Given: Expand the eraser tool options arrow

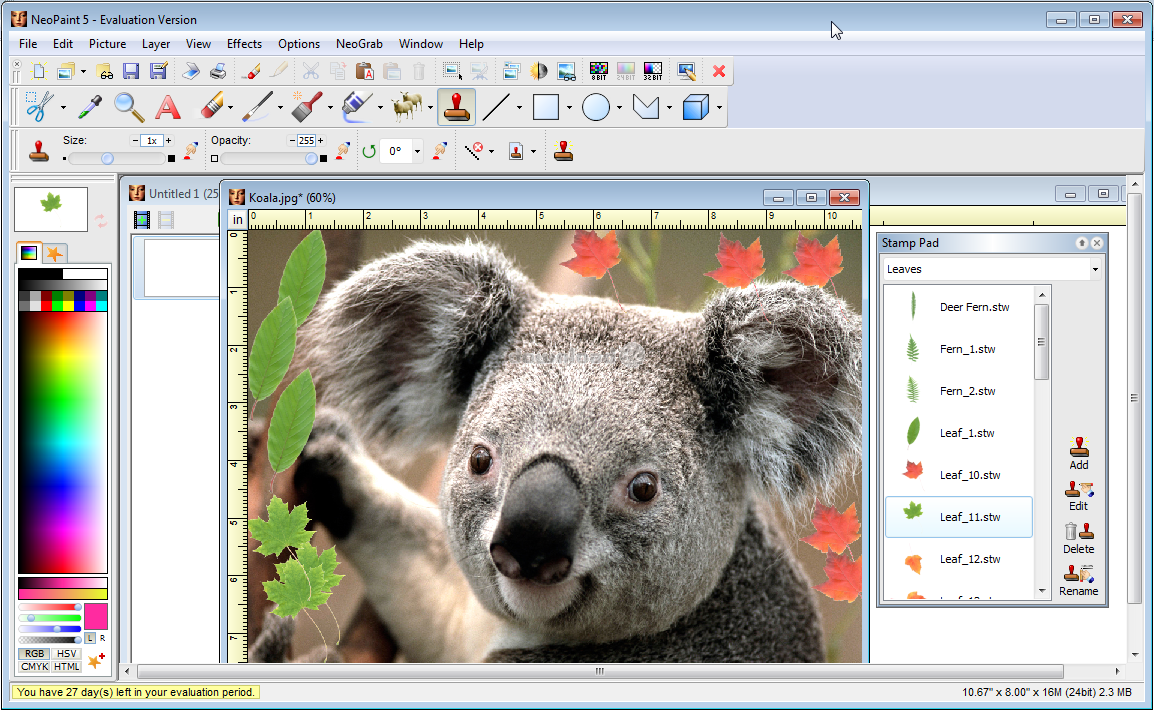Looking at the screenshot, I should pyautogui.click(x=230, y=108).
